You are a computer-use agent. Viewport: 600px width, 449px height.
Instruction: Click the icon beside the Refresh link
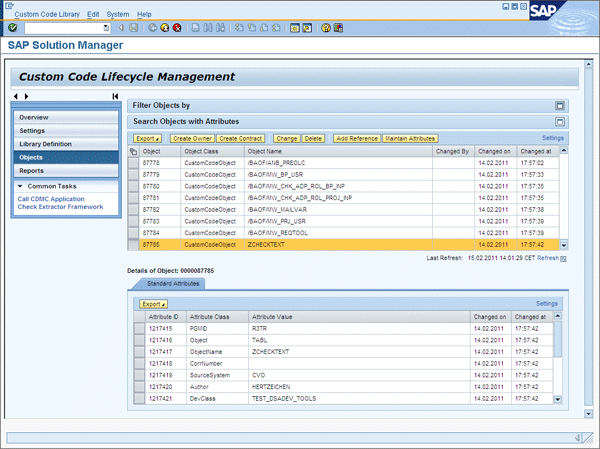click(x=563, y=259)
